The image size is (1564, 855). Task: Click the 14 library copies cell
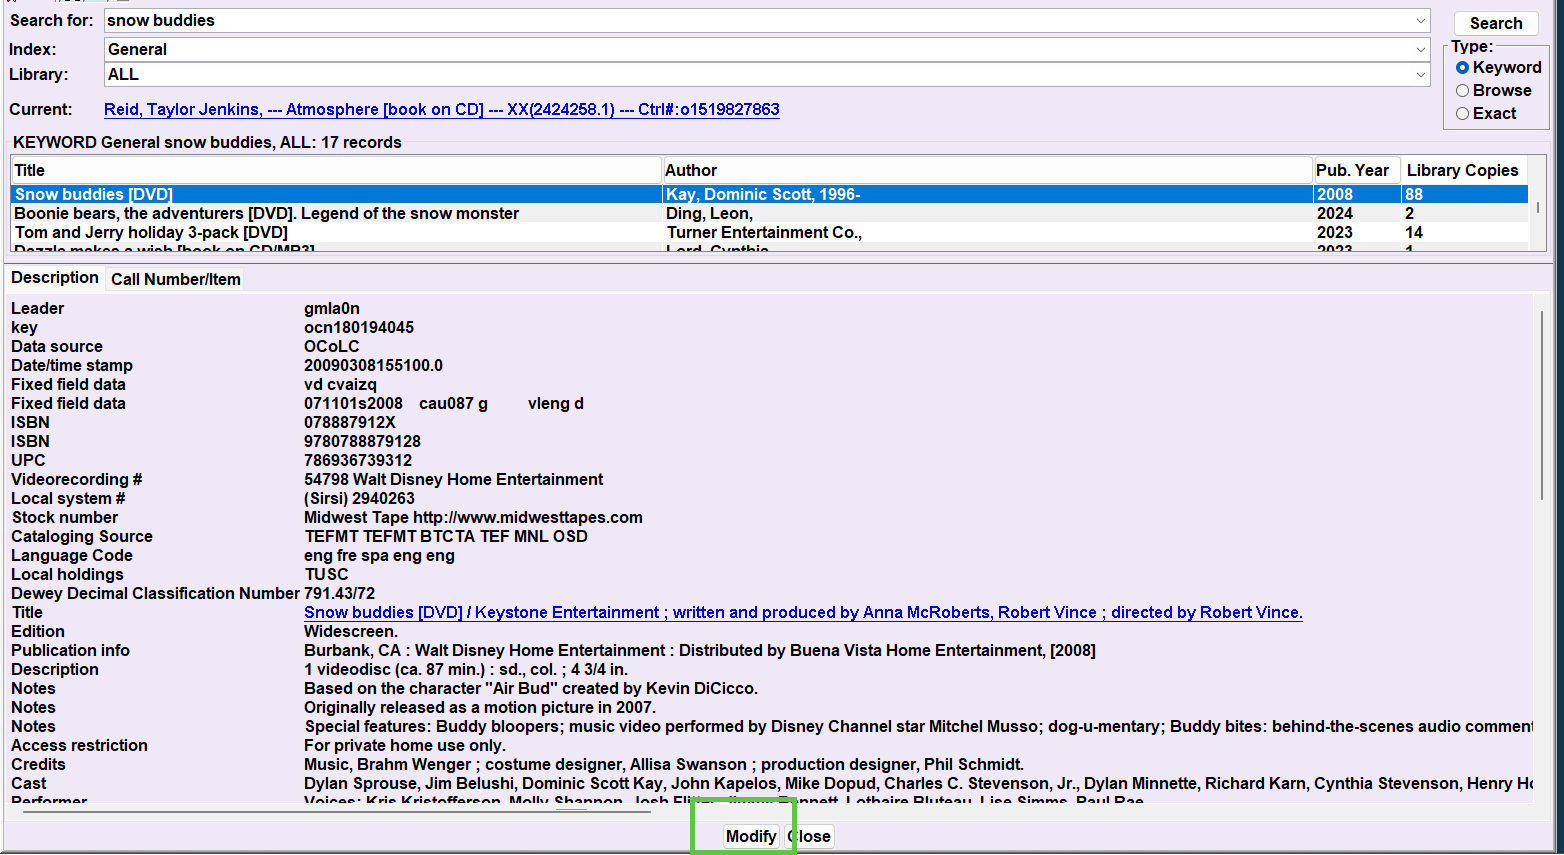[1413, 232]
